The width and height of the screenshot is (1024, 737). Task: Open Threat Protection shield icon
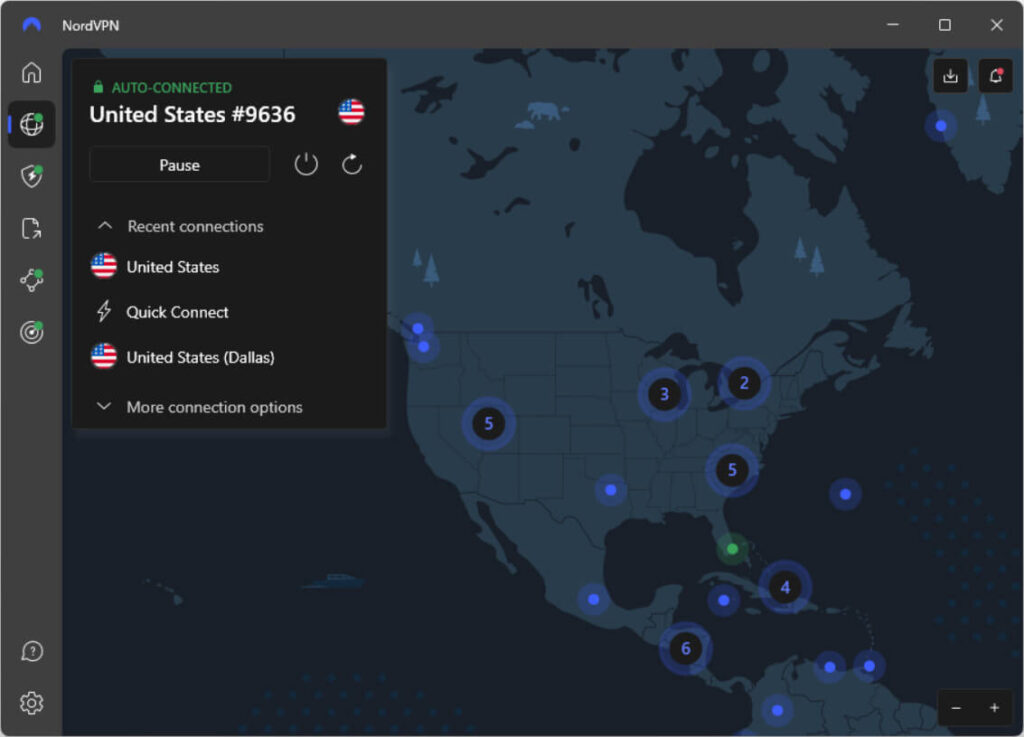tap(31, 176)
